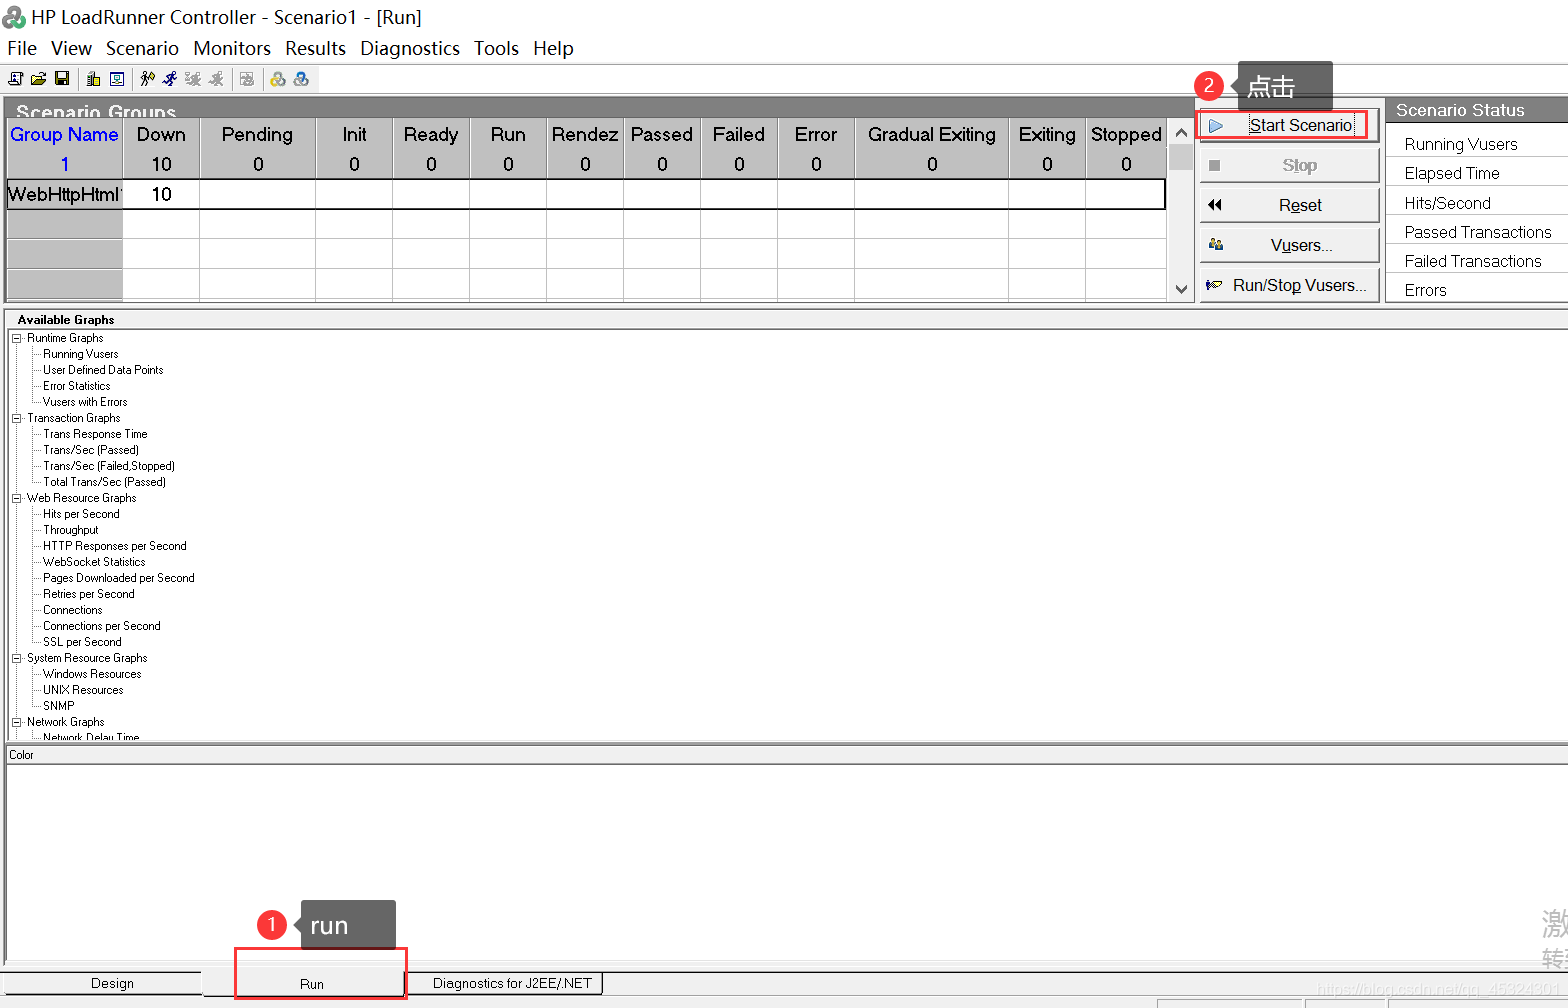
Task: Select HTTP Responses per Second graph
Action: 115,546
